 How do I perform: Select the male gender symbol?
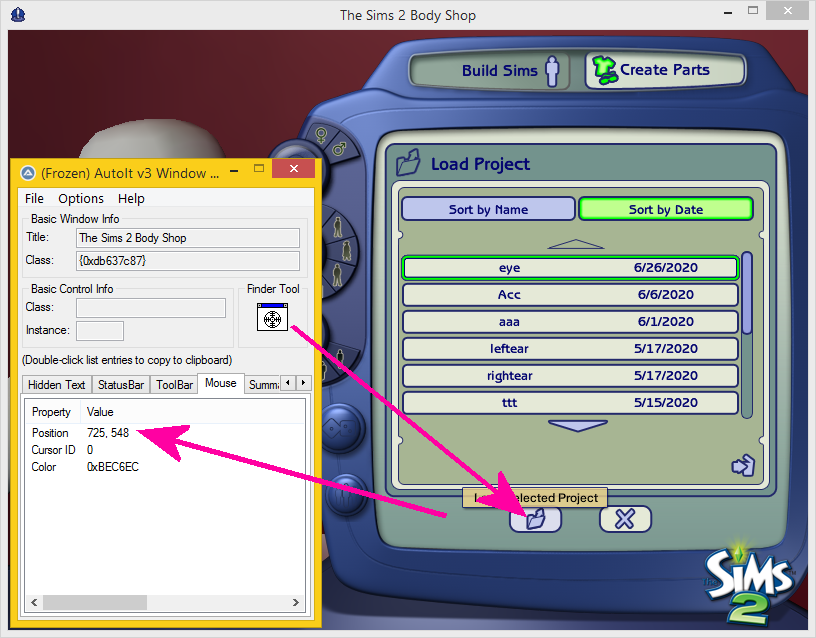click(x=339, y=149)
